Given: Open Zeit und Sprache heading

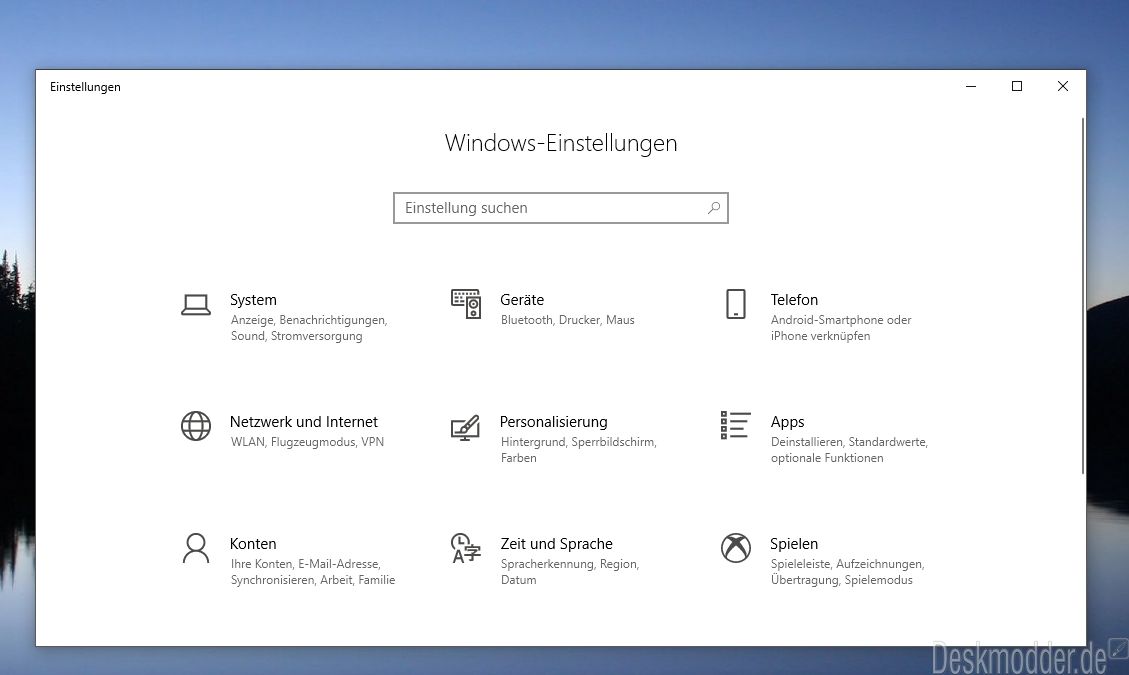Looking at the screenshot, I should (x=557, y=543).
